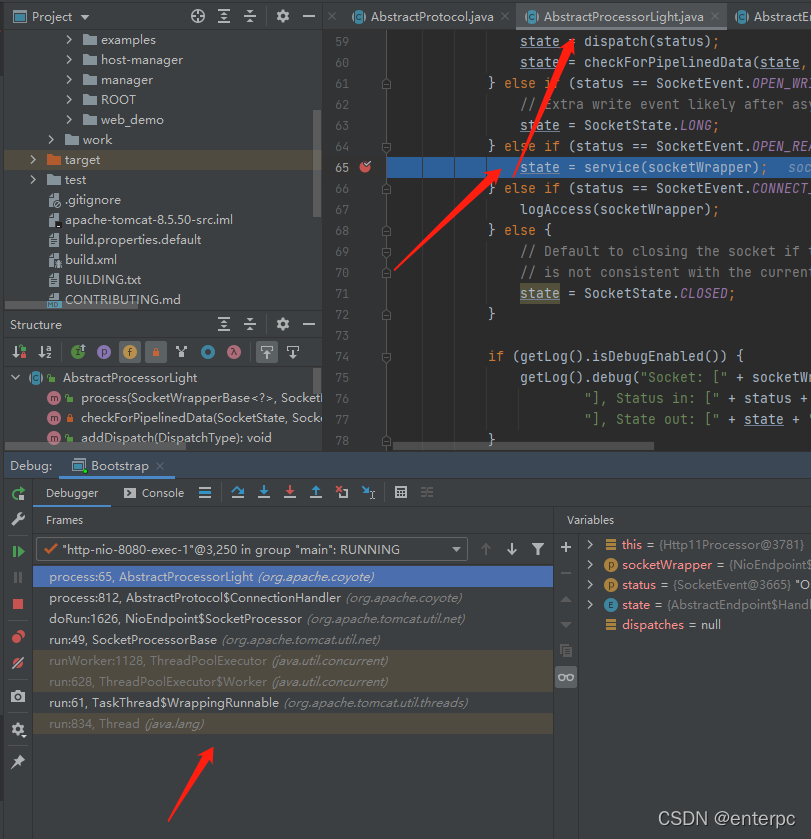The image size is (811, 839).
Task: Open Structure panel settings gear
Action: click(x=282, y=324)
